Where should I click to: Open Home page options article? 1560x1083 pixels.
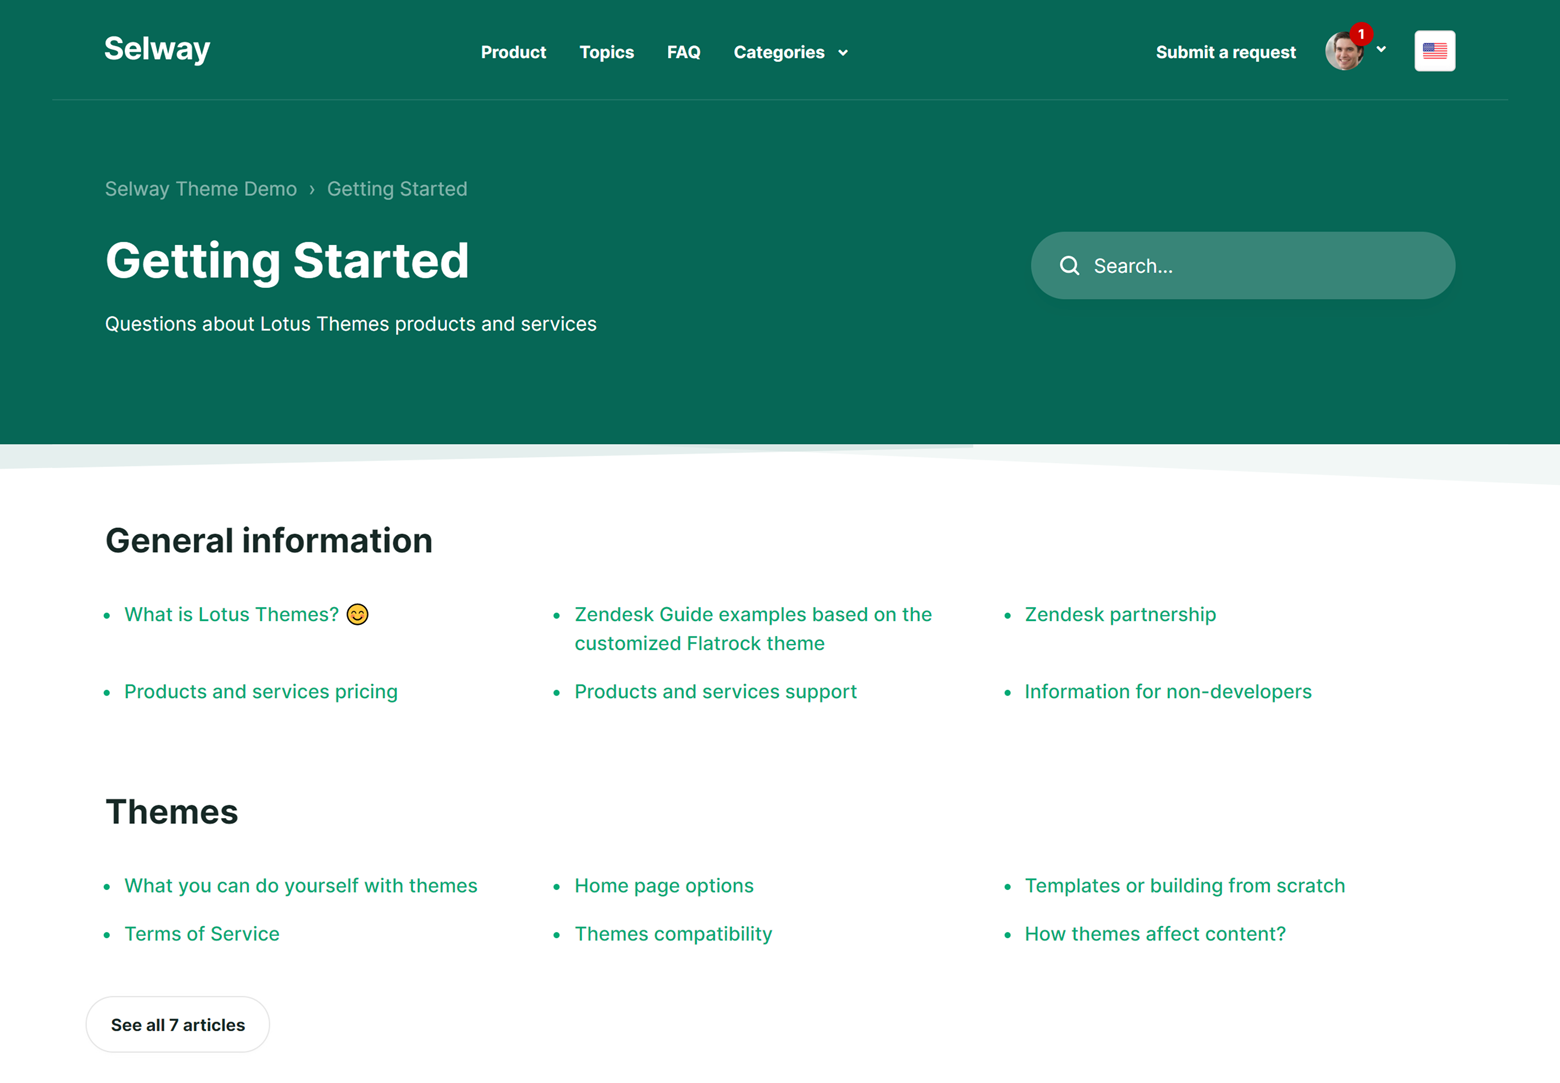click(x=664, y=886)
